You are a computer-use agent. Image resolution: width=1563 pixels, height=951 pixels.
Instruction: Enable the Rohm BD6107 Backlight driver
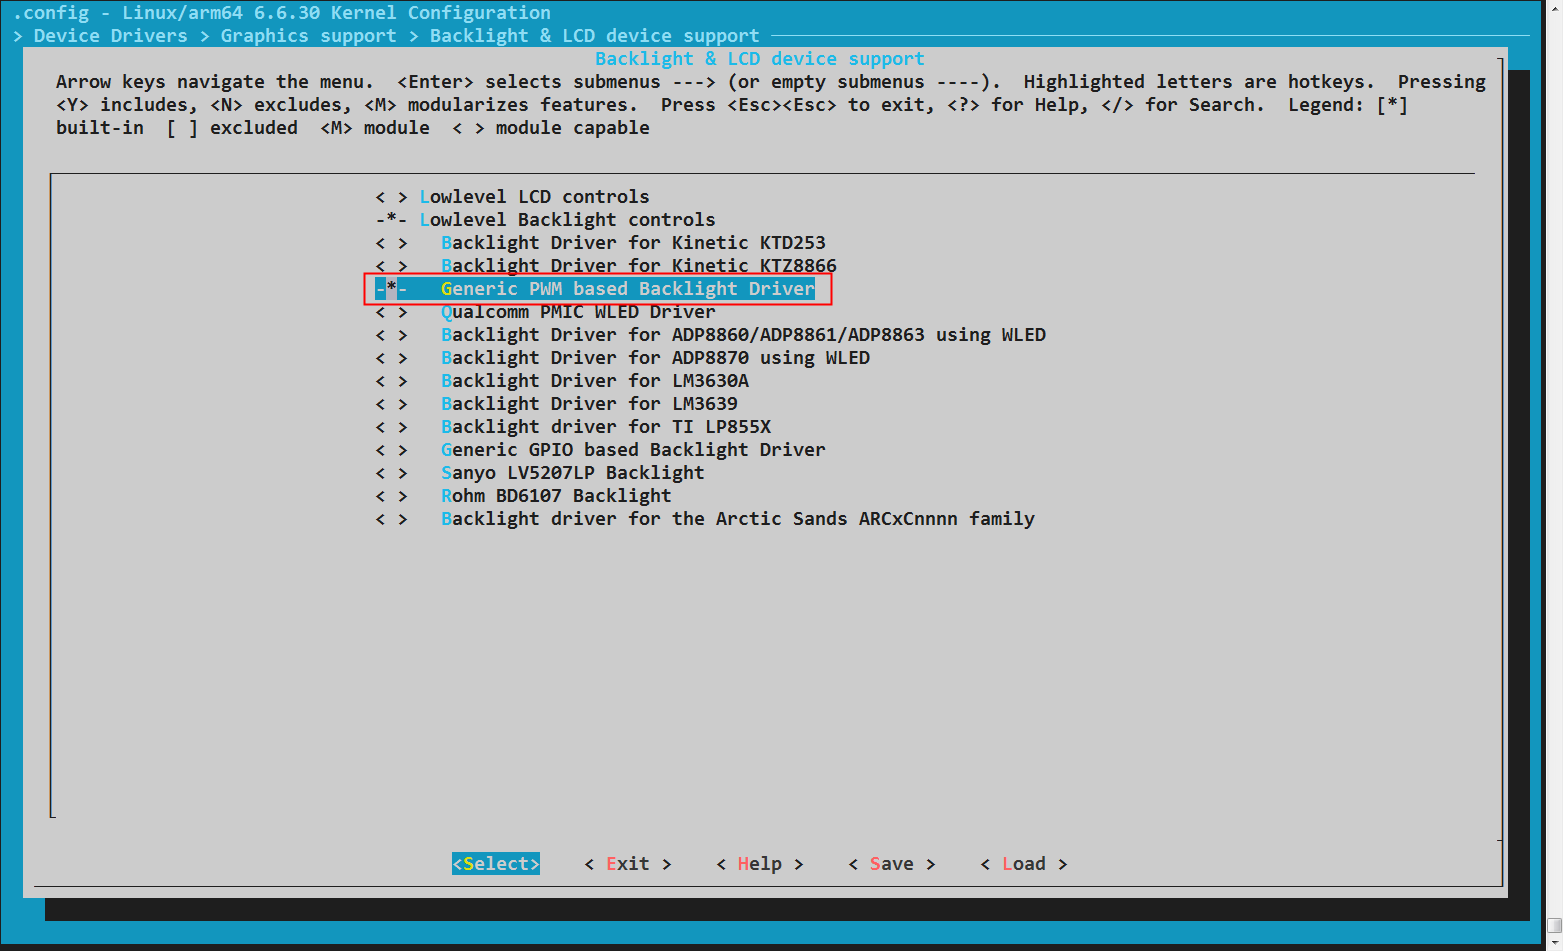(556, 495)
